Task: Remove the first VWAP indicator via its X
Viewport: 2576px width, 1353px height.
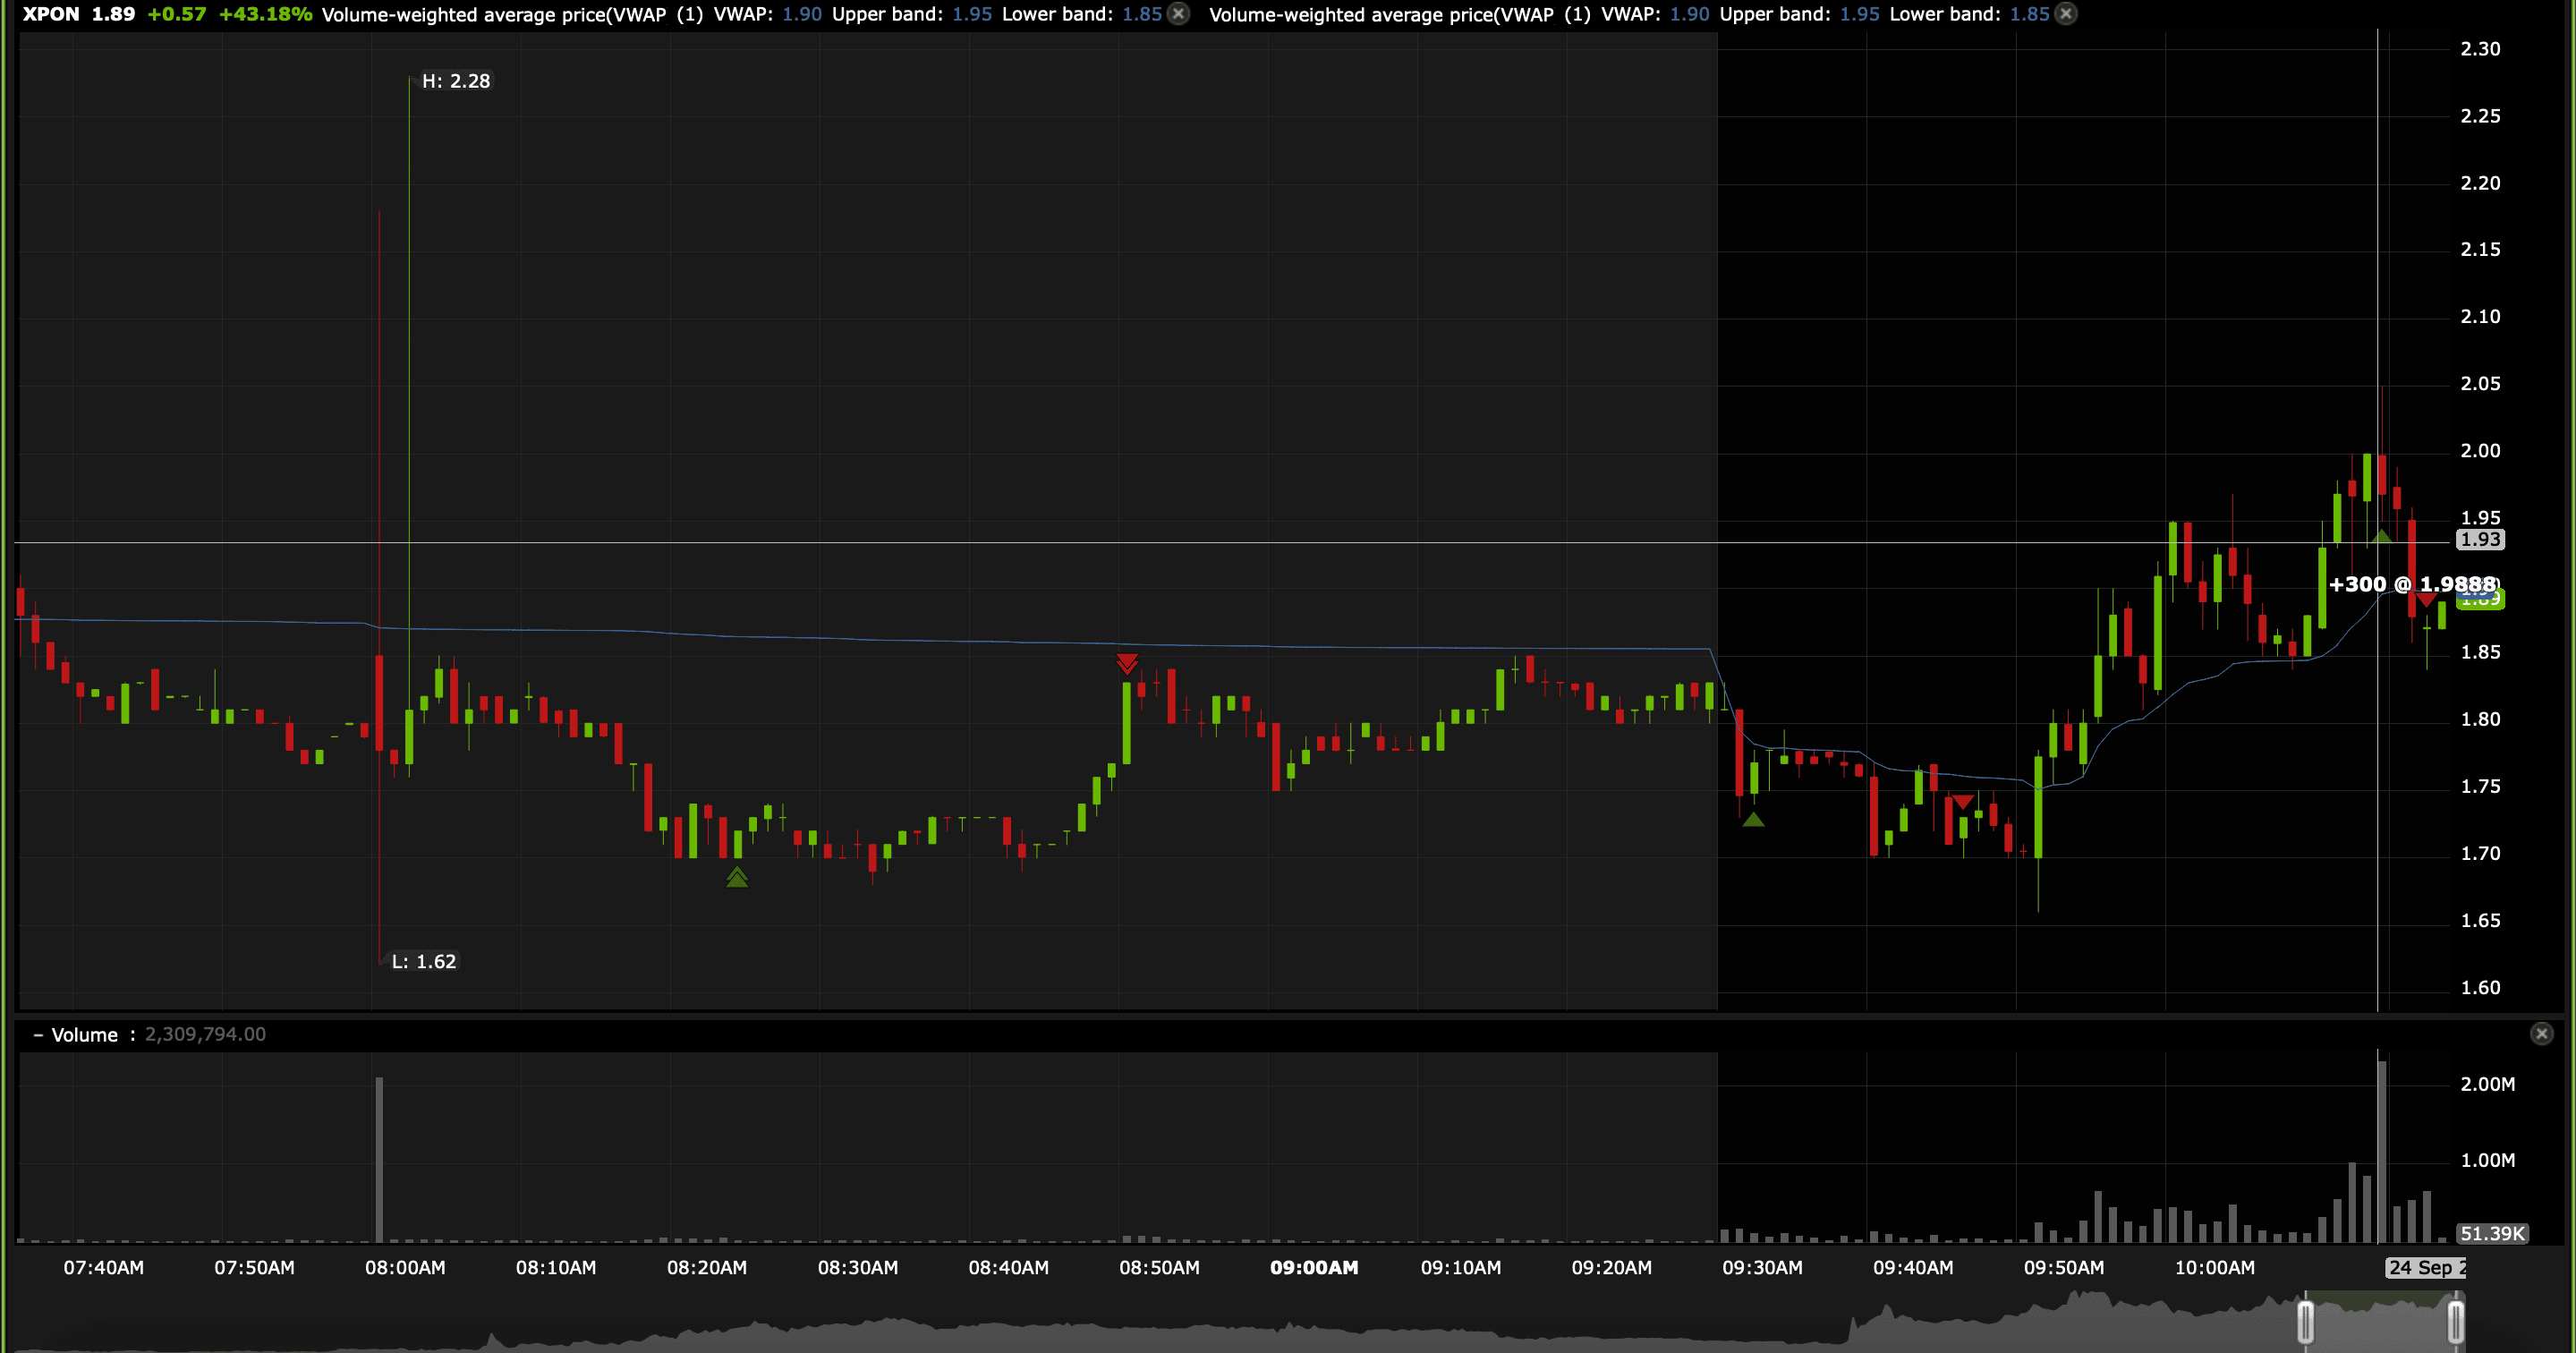Action: tap(1179, 14)
